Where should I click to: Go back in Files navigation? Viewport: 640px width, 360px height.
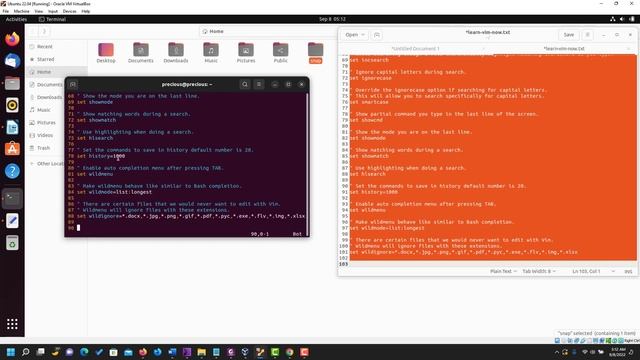33,31
